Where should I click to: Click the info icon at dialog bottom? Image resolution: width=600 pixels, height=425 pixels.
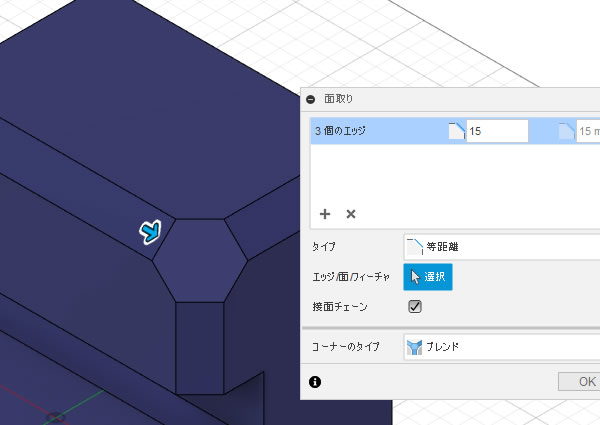click(315, 381)
